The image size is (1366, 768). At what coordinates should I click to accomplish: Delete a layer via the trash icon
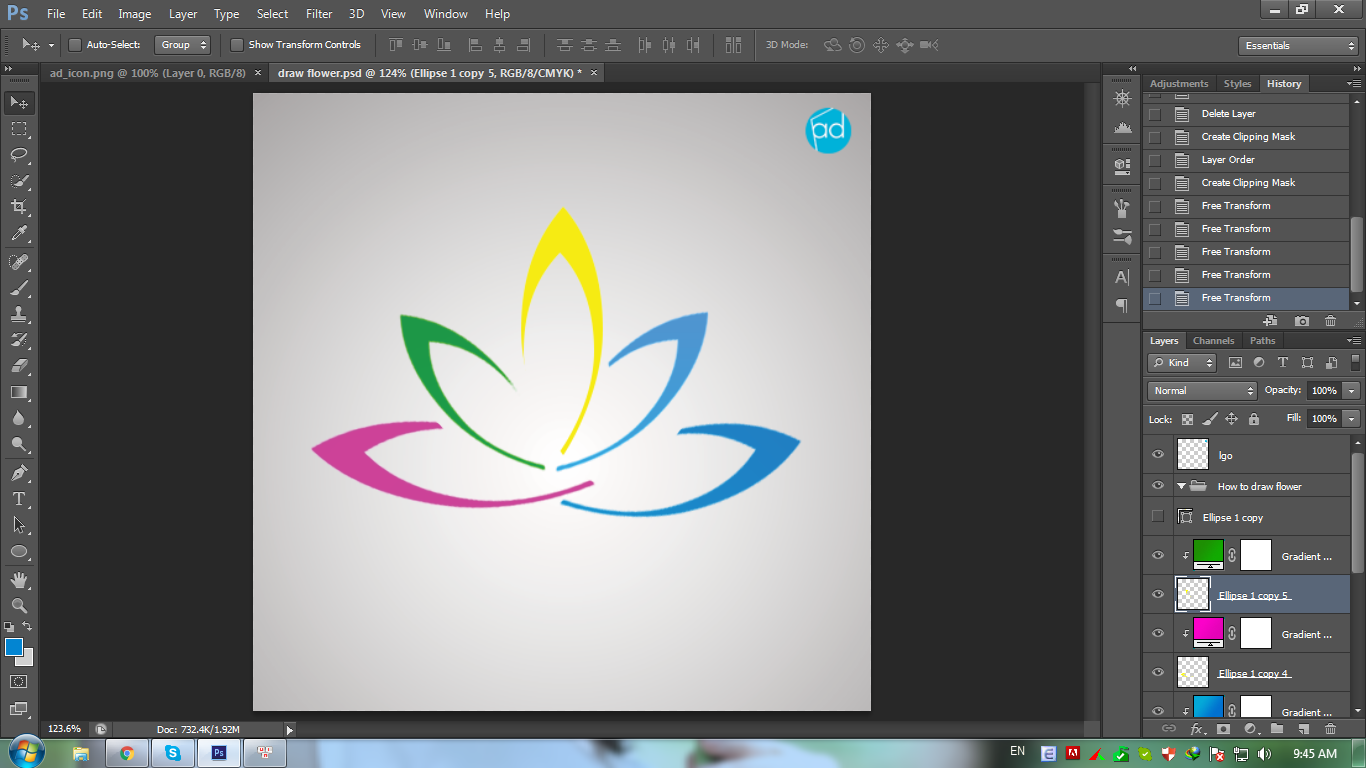tap(1330, 729)
